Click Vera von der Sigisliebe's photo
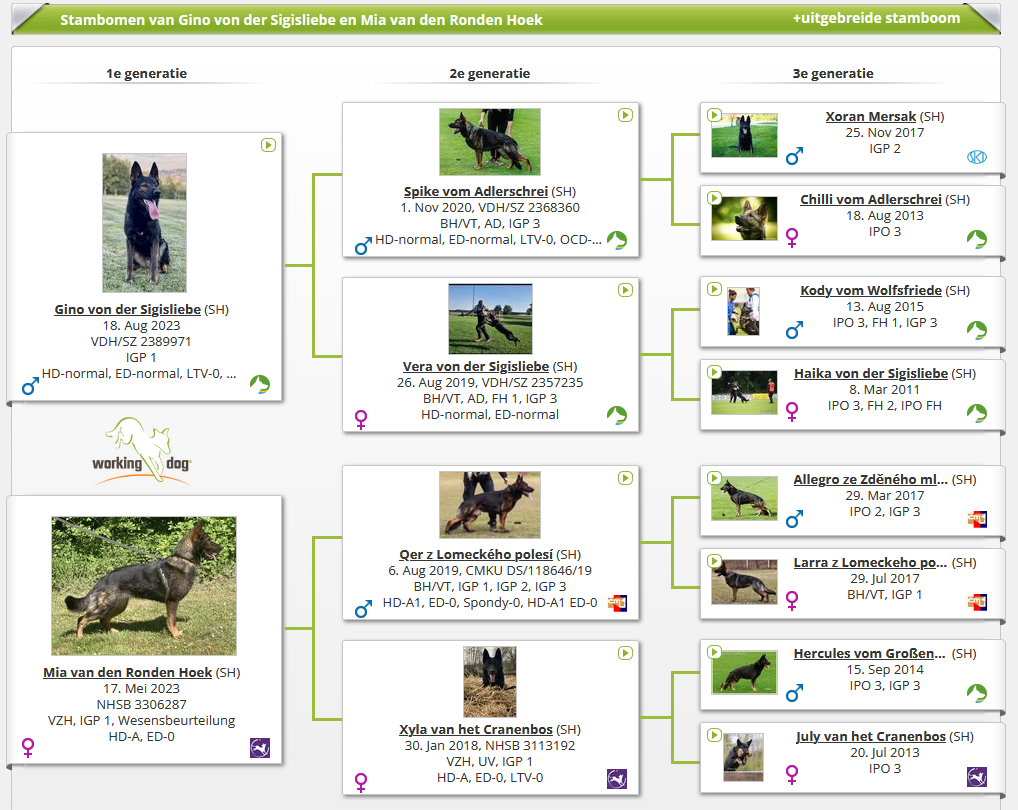The height and width of the screenshot is (810, 1018). point(490,319)
